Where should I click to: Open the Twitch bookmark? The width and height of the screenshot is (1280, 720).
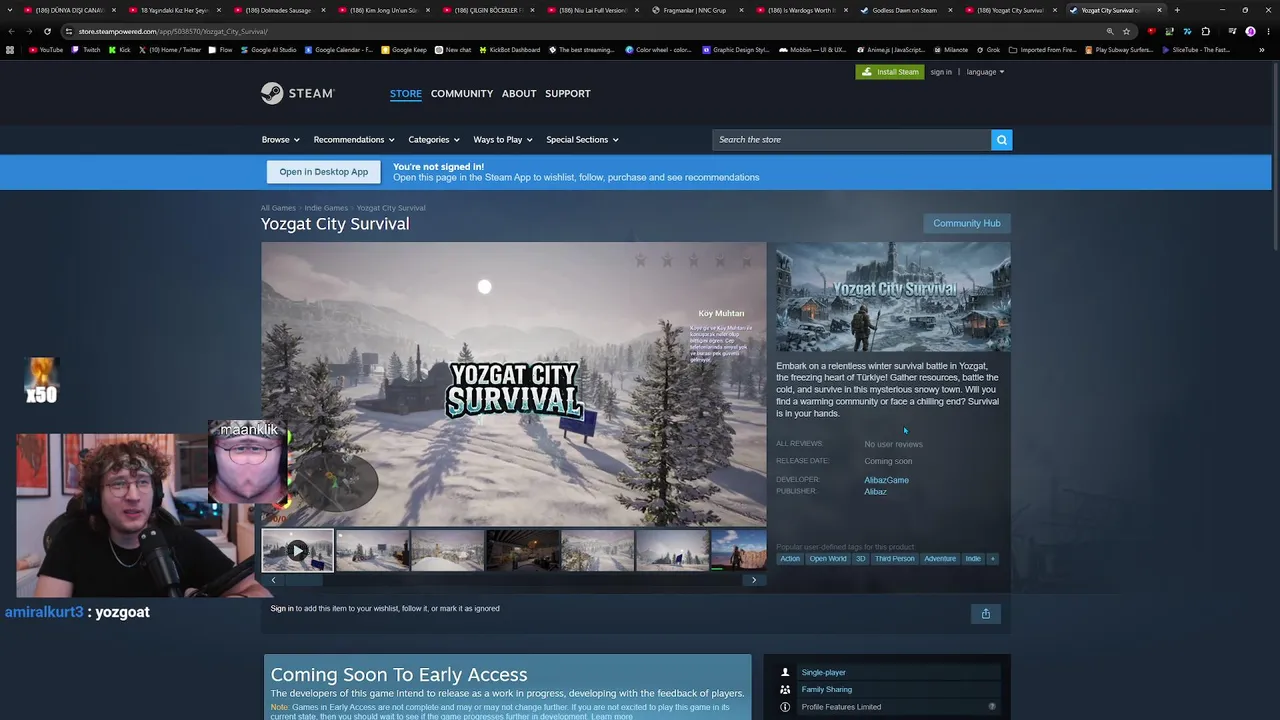(x=86, y=50)
